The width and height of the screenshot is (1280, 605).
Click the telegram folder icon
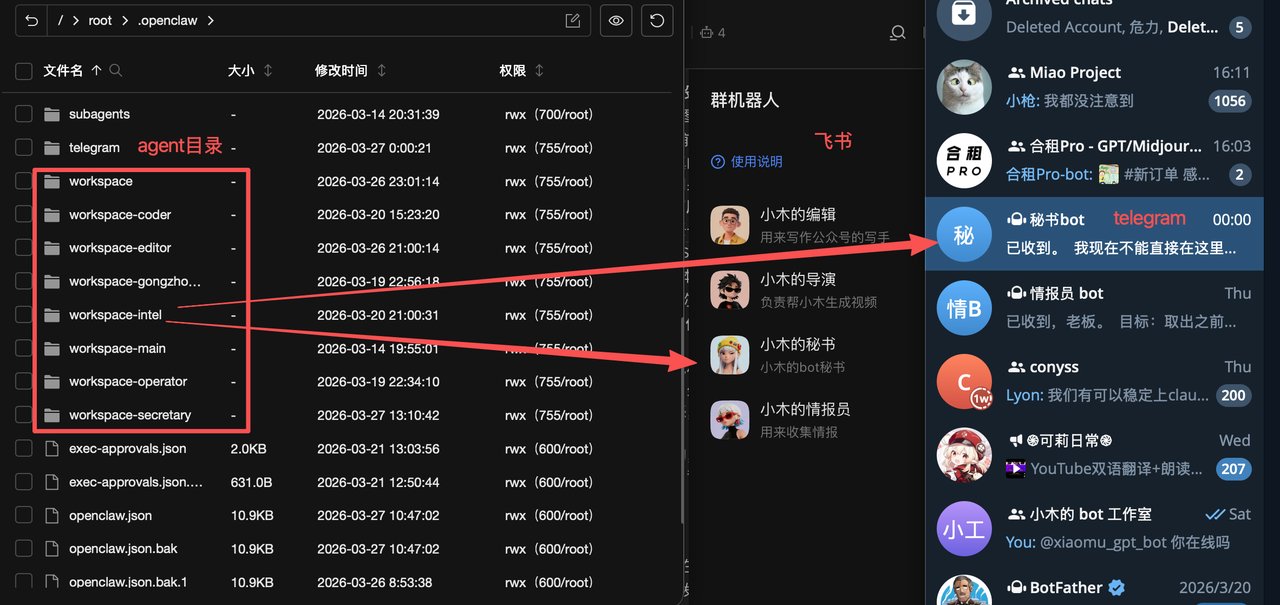point(52,148)
